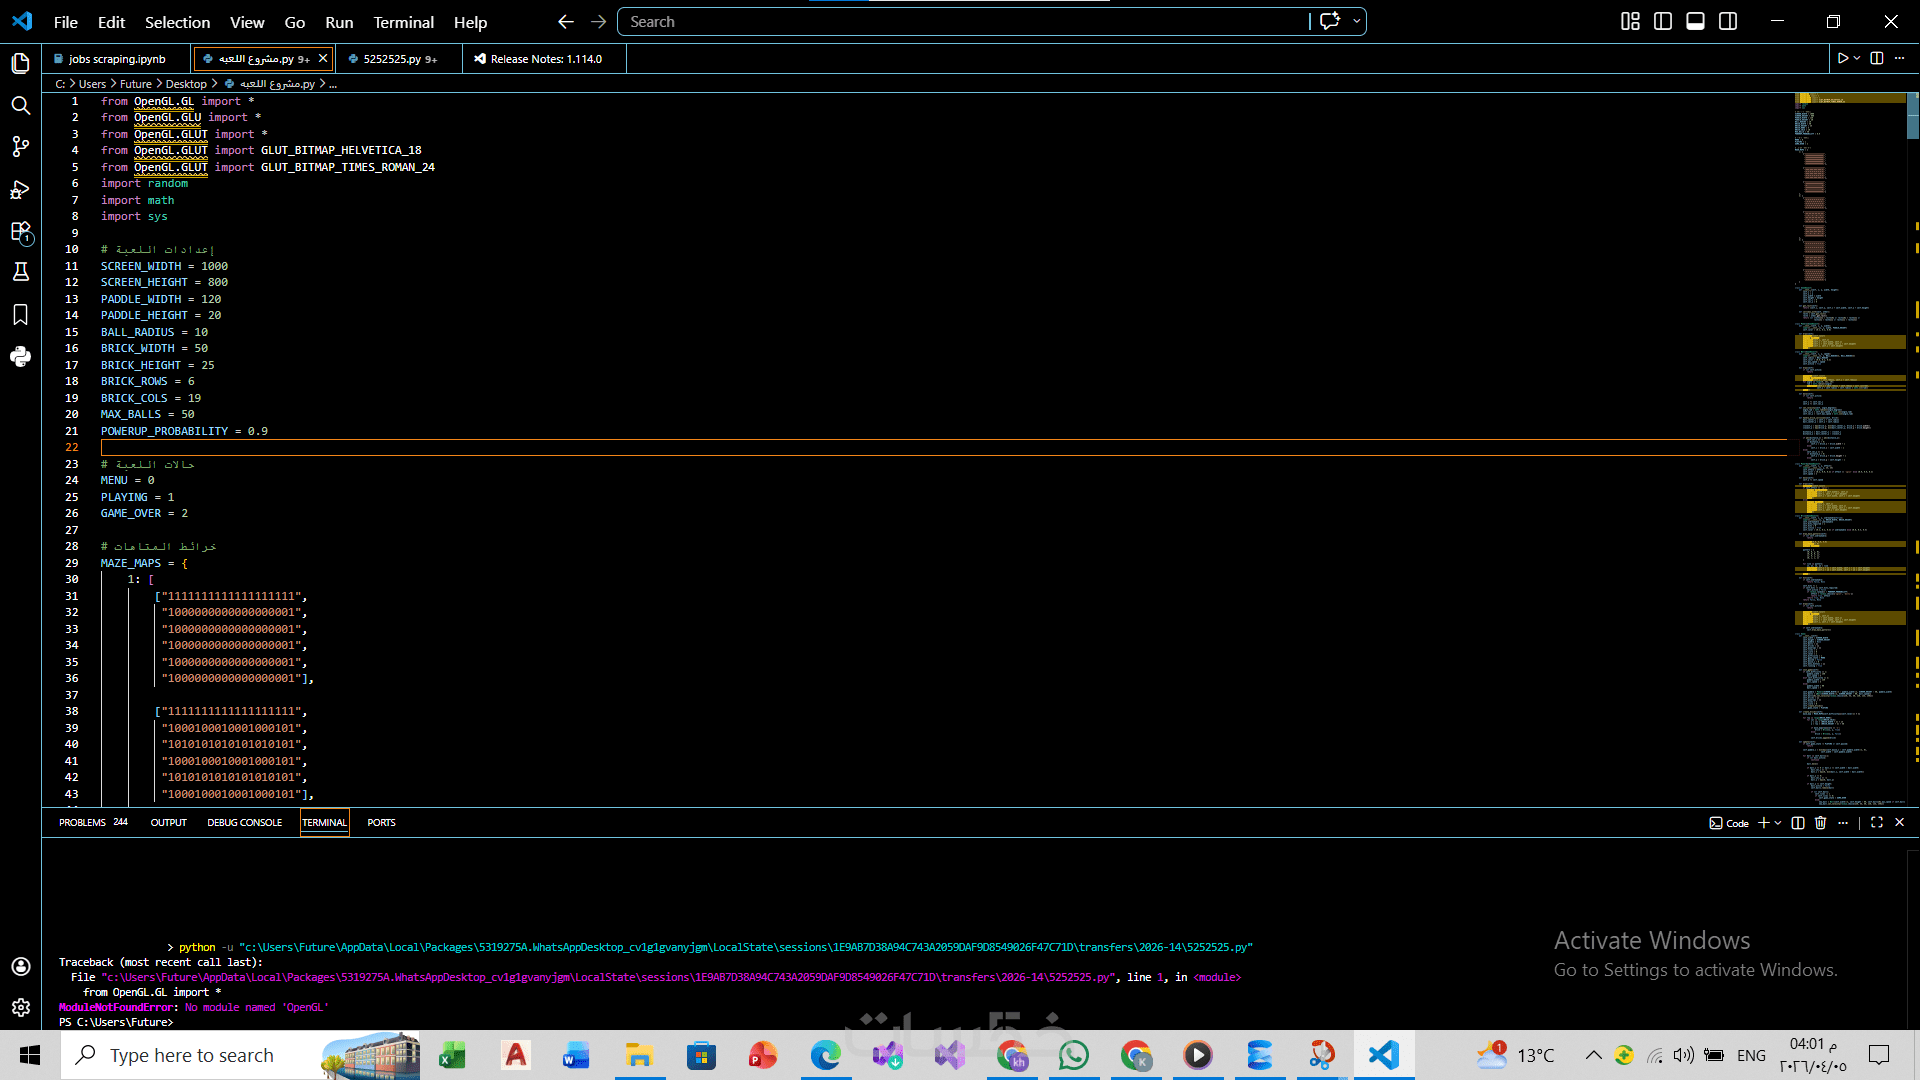
Task: Open Run and Debug view
Action: pos(20,189)
